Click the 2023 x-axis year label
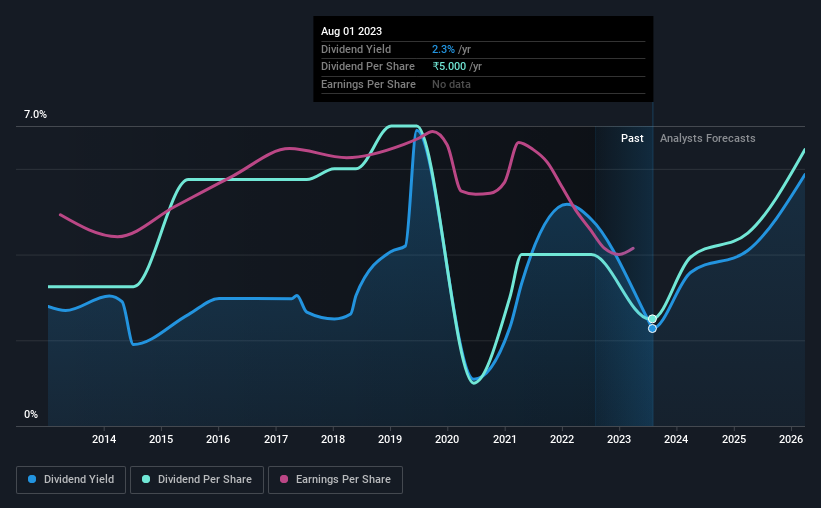Screen dimensions: 821x508 tap(619, 439)
